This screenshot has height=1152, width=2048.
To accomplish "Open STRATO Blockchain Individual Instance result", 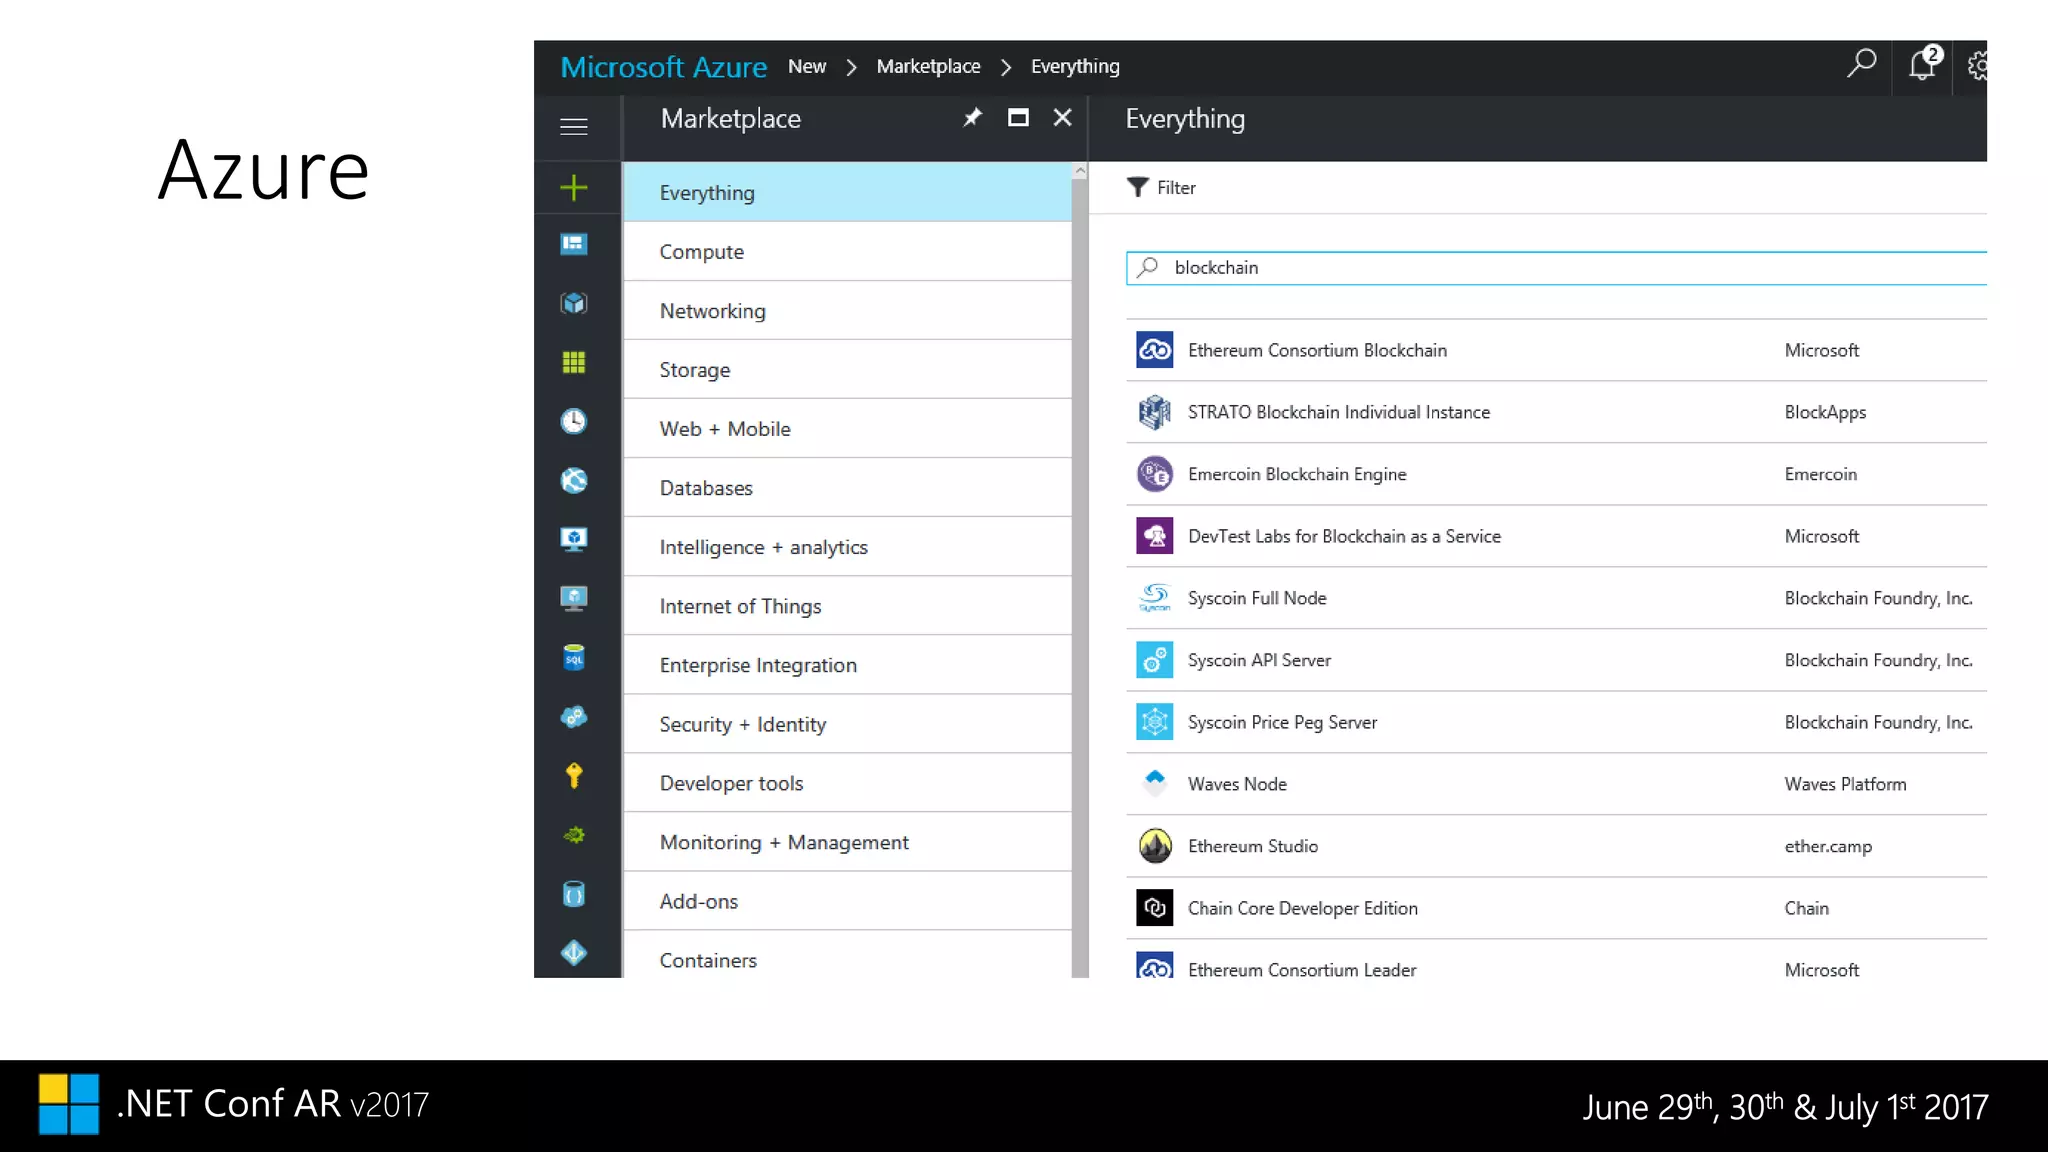I will [1556, 412].
